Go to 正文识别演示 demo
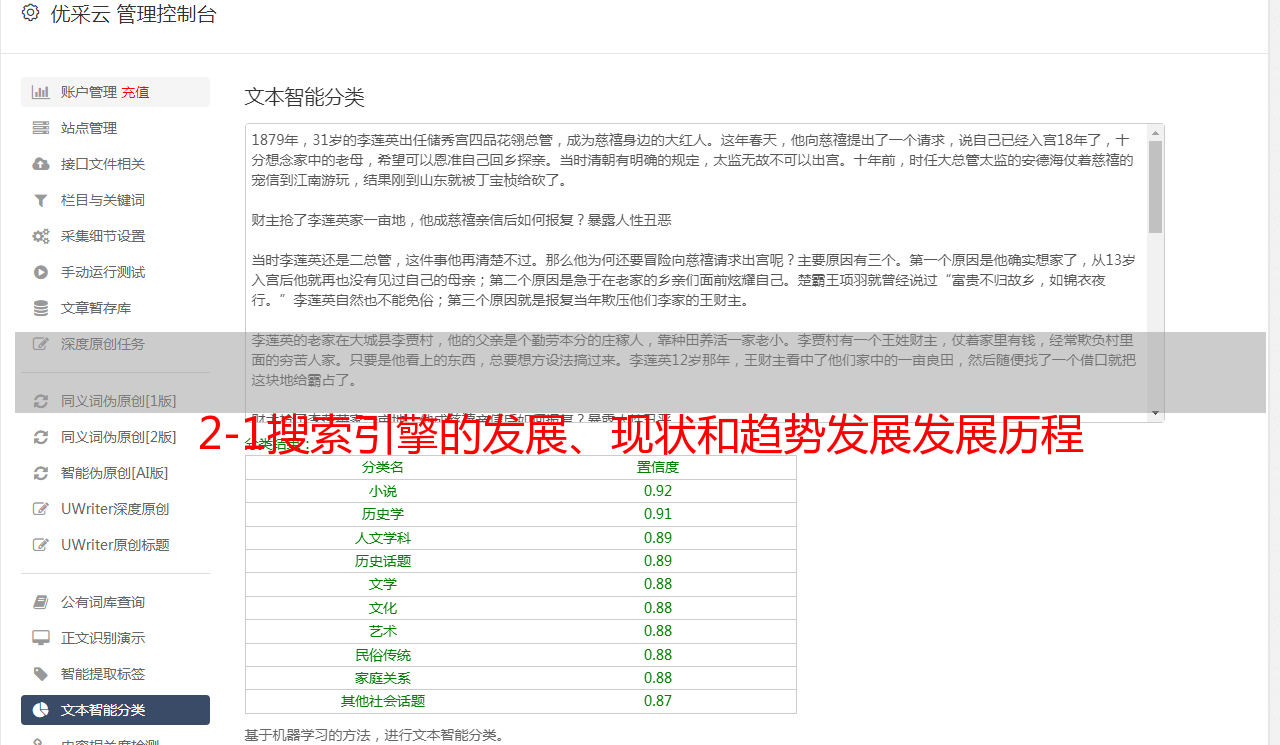 pos(115,638)
